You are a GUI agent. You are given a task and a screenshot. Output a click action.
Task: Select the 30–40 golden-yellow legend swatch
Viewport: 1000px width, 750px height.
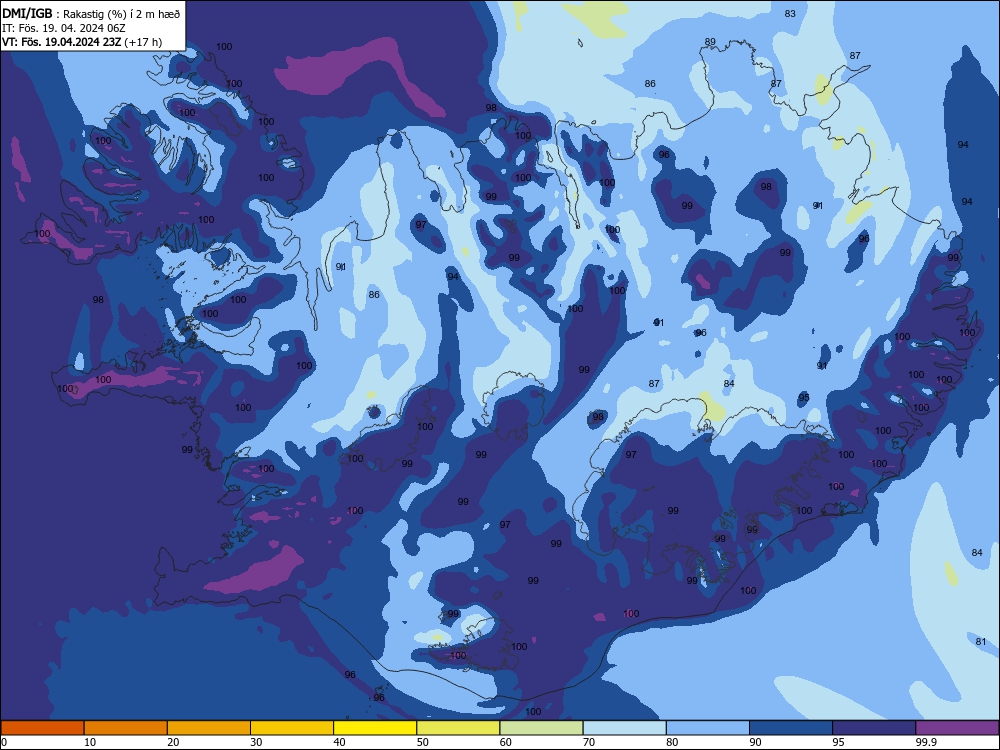pos(292,728)
